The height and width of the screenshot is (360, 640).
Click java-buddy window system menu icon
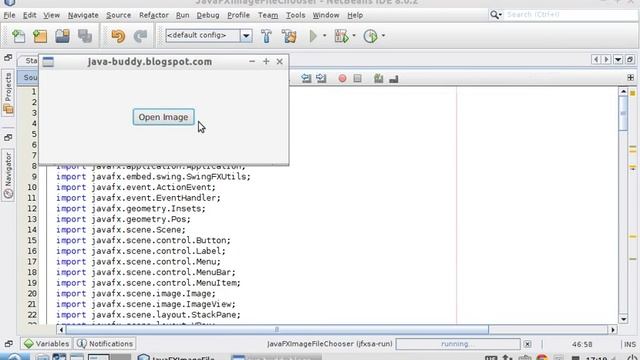pos(48,62)
